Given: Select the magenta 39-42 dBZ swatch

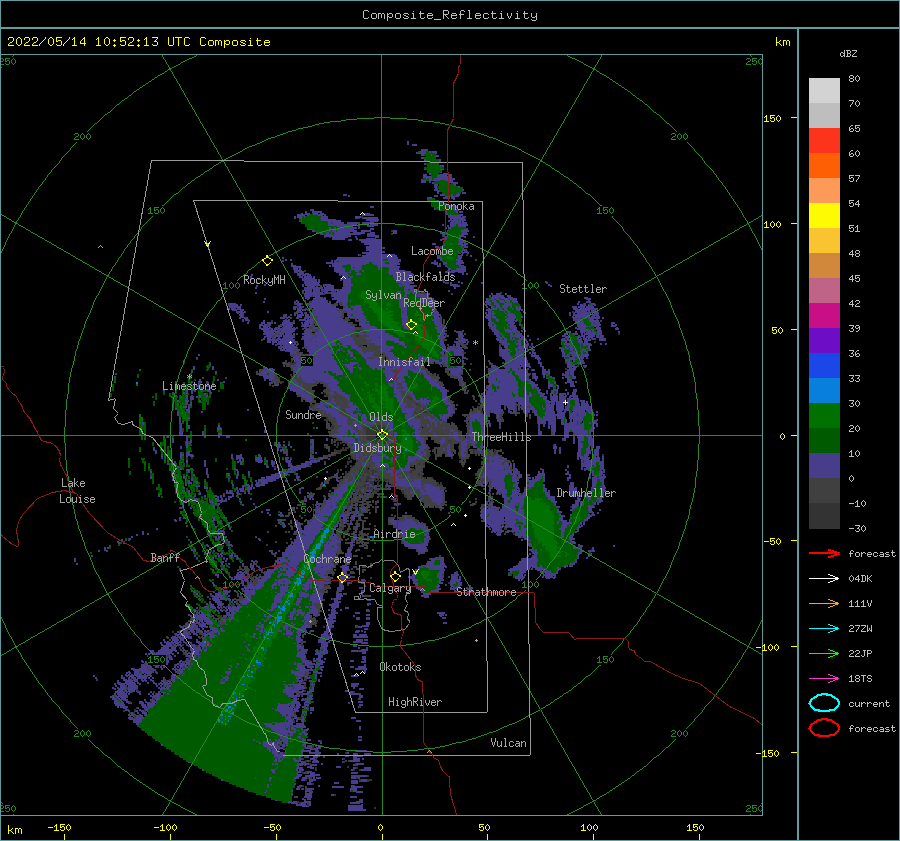Looking at the screenshot, I should click(x=824, y=315).
